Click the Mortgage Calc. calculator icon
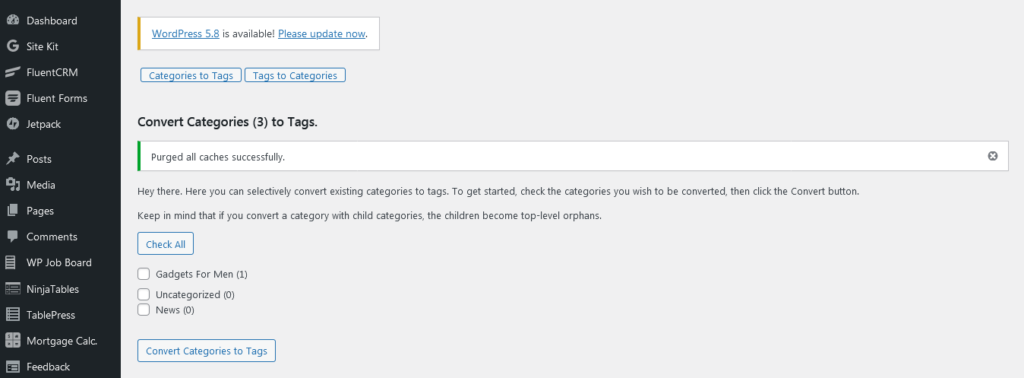Screen dimensions: 1024x378 pyautogui.click(x=12, y=341)
